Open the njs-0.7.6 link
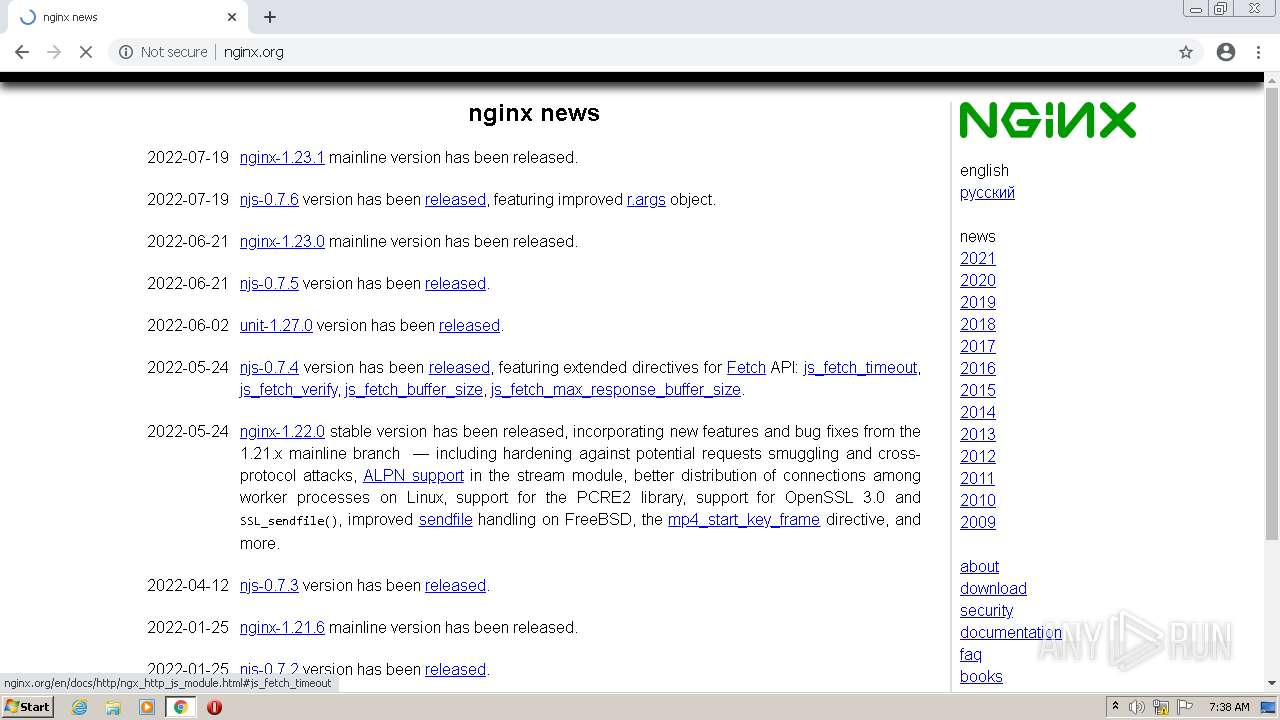Image resolution: width=1280 pixels, height=720 pixels. pos(269,199)
